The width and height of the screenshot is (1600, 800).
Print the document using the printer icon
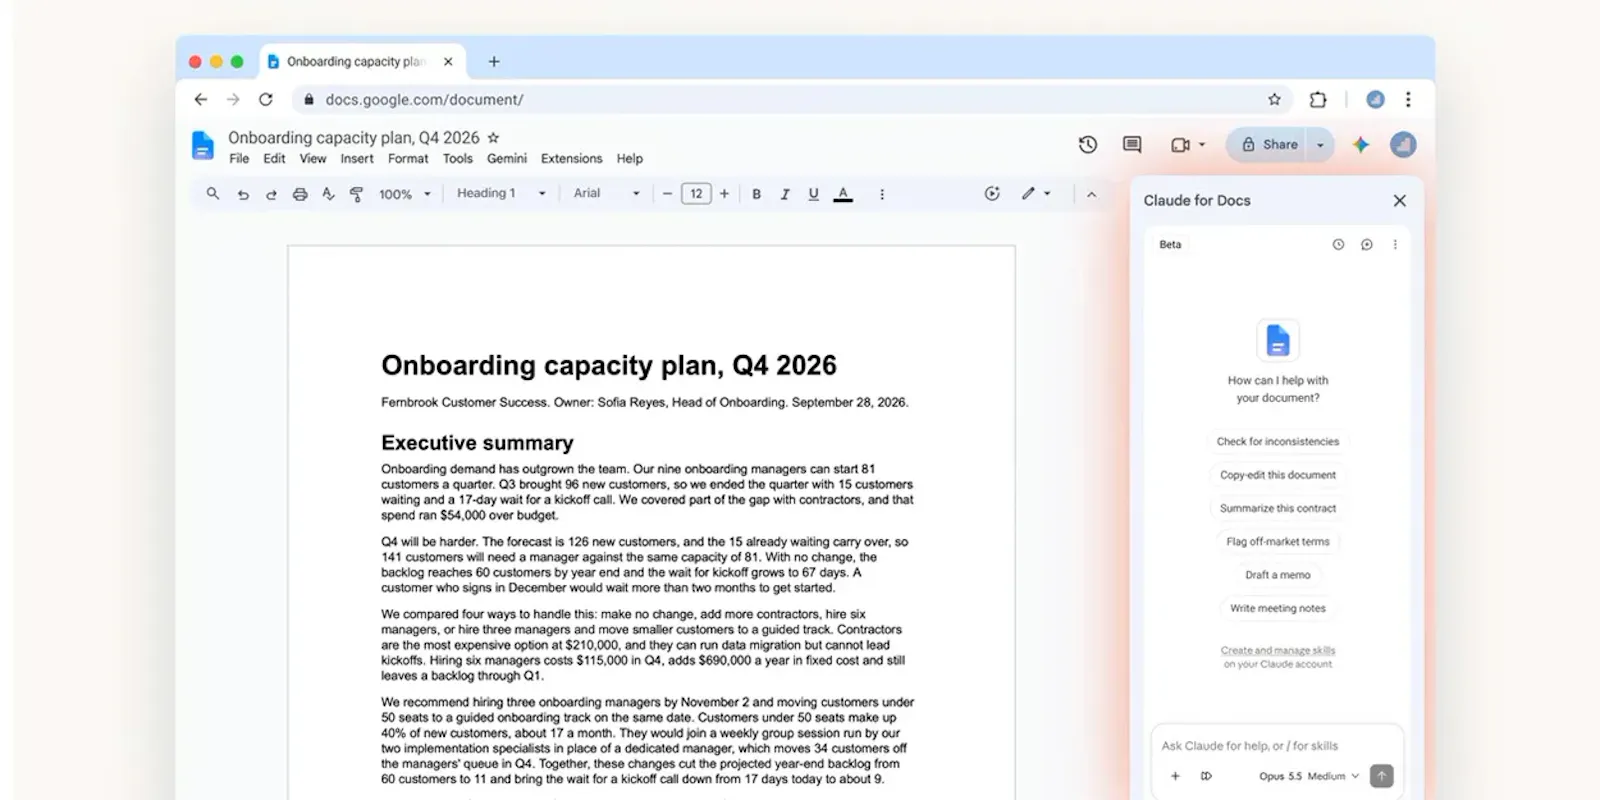[300, 194]
